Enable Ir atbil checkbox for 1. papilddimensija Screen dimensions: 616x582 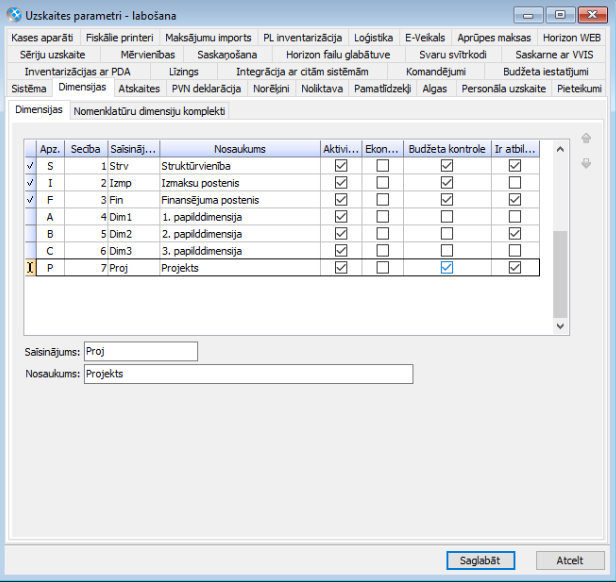coord(515,217)
